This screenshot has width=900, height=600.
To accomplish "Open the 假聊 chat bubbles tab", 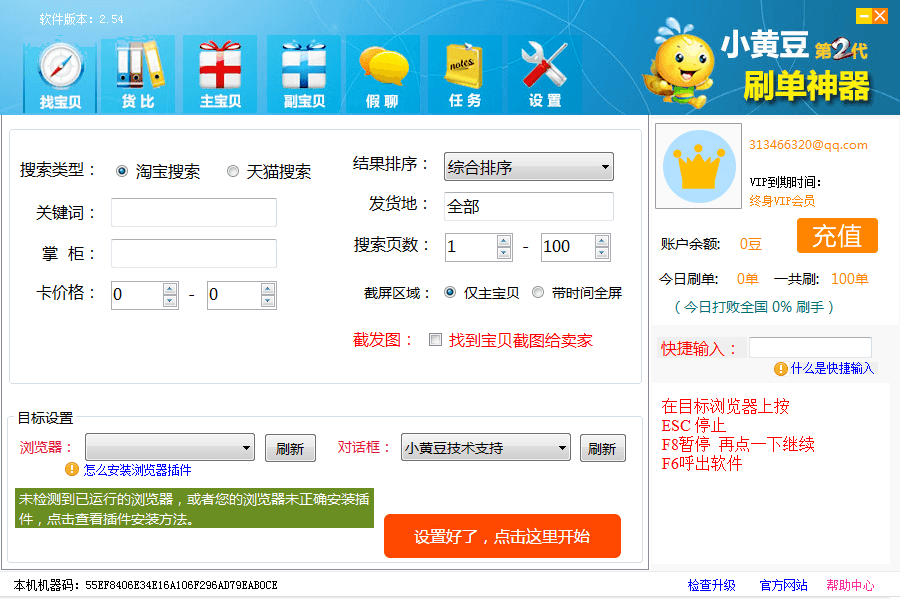I will point(383,75).
